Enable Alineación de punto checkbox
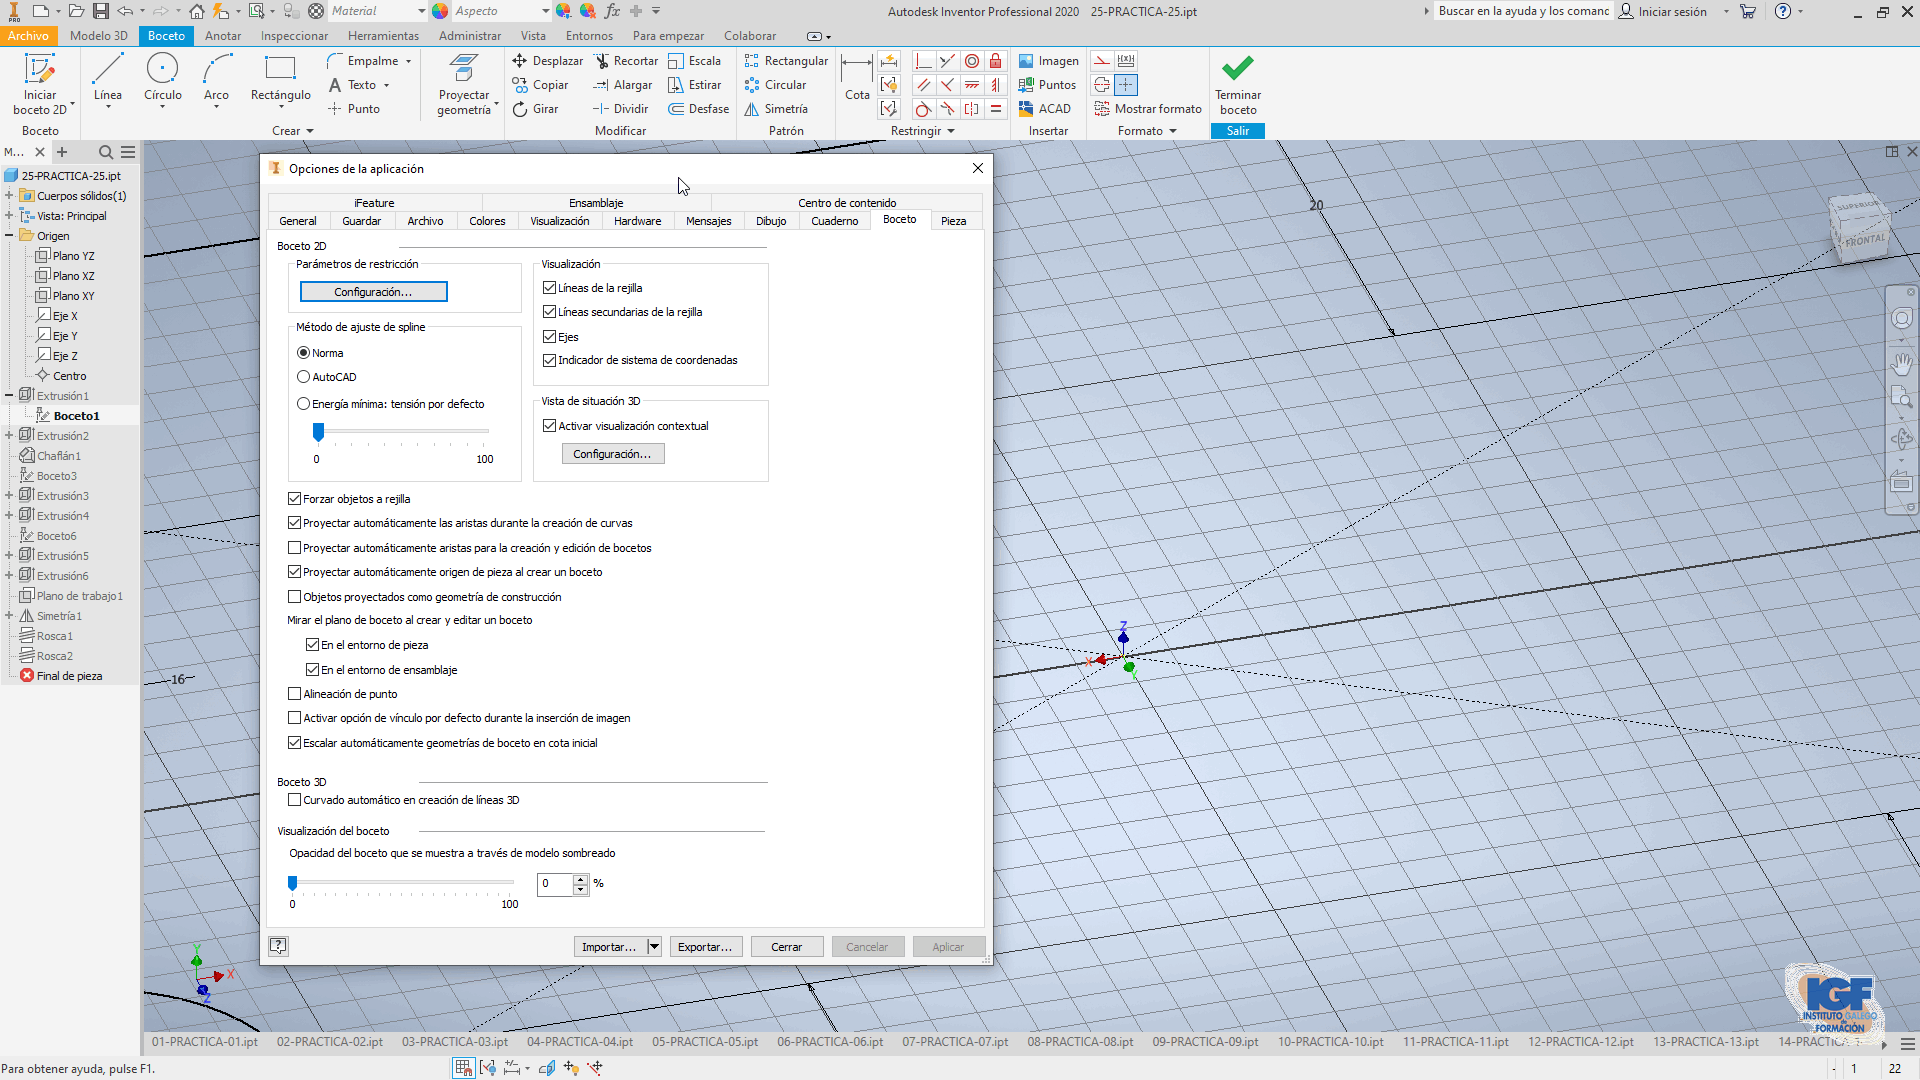This screenshot has width=1920, height=1080. pyautogui.click(x=295, y=694)
